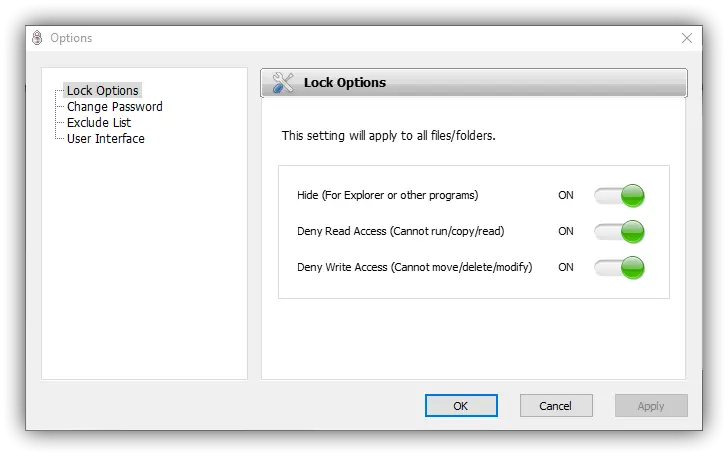Image resolution: width=728 pixels, height=456 pixels.
Task: Go to the Exclude List section
Action: [98, 123]
